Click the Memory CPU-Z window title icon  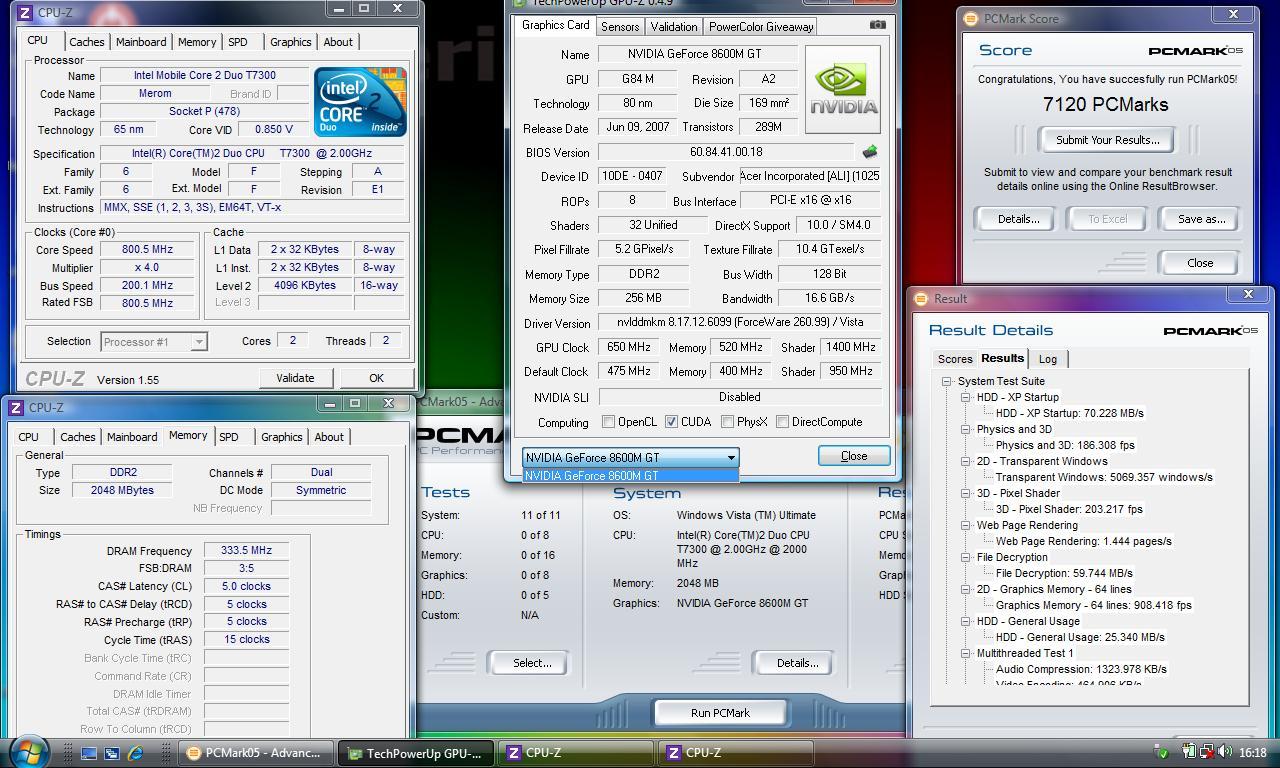pos(17,407)
